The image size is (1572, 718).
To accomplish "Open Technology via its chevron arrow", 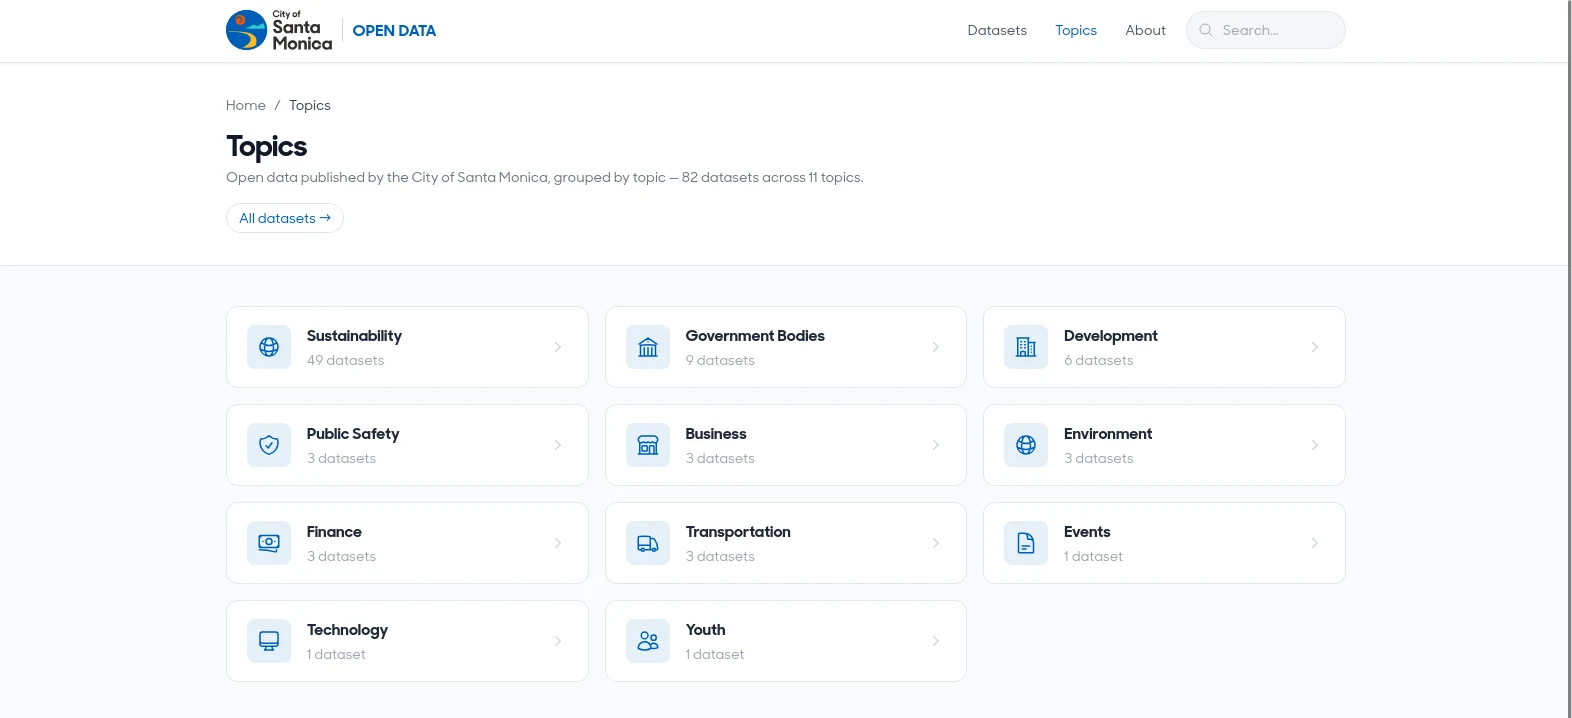I will coord(558,641).
